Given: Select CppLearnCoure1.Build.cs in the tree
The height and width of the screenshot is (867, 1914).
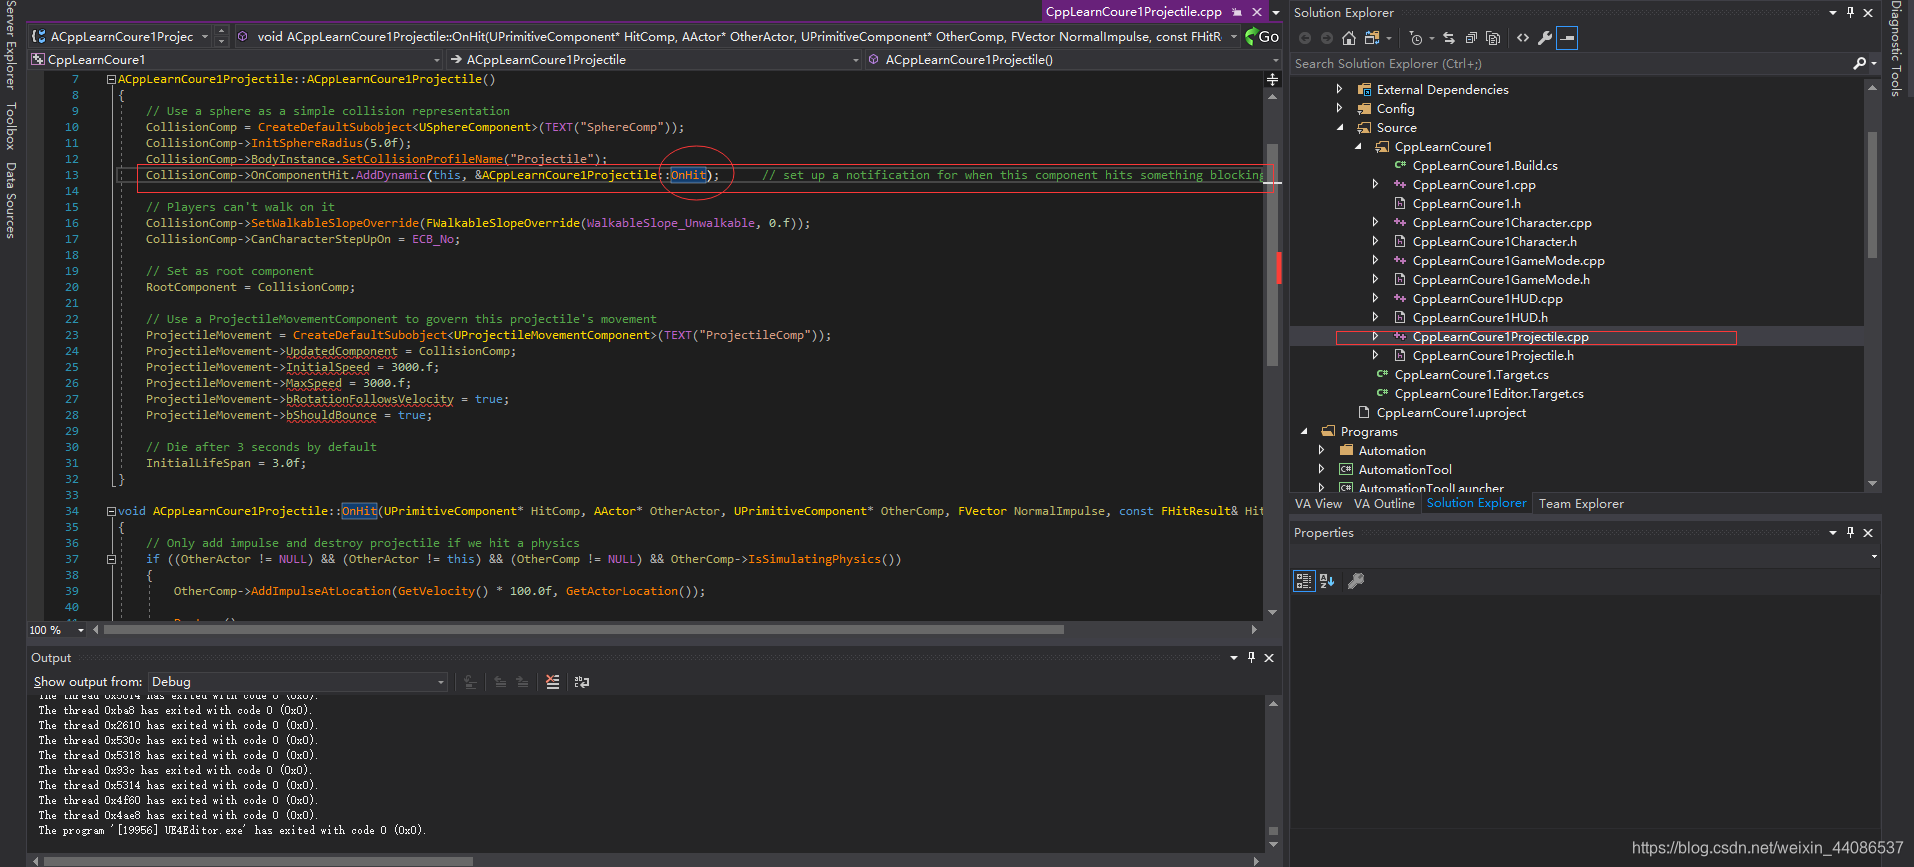Looking at the screenshot, I should pos(1485,165).
